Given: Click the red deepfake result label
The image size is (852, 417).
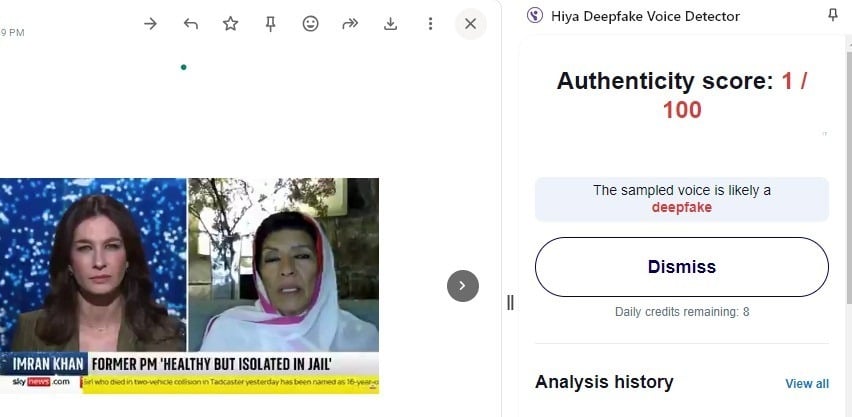Looking at the screenshot, I should click(x=682, y=207).
